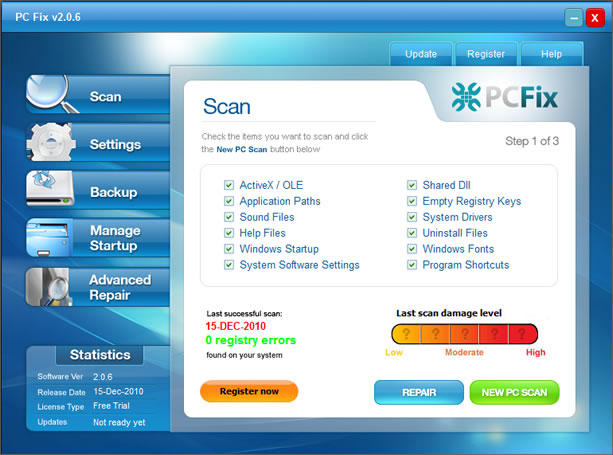
Task: Click the Step 1 of 3 indicator
Action: click(532, 141)
